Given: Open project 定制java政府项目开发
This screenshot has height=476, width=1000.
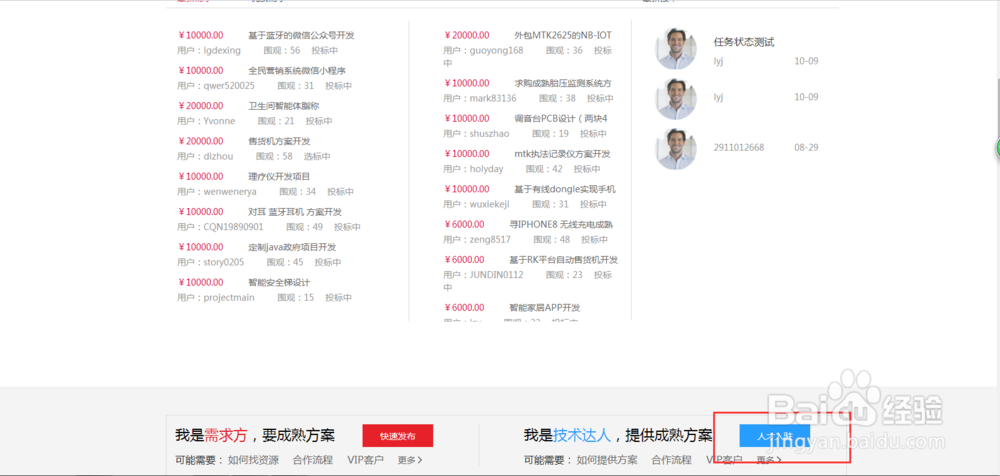Looking at the screenshot, I should [x=292, y=247].
